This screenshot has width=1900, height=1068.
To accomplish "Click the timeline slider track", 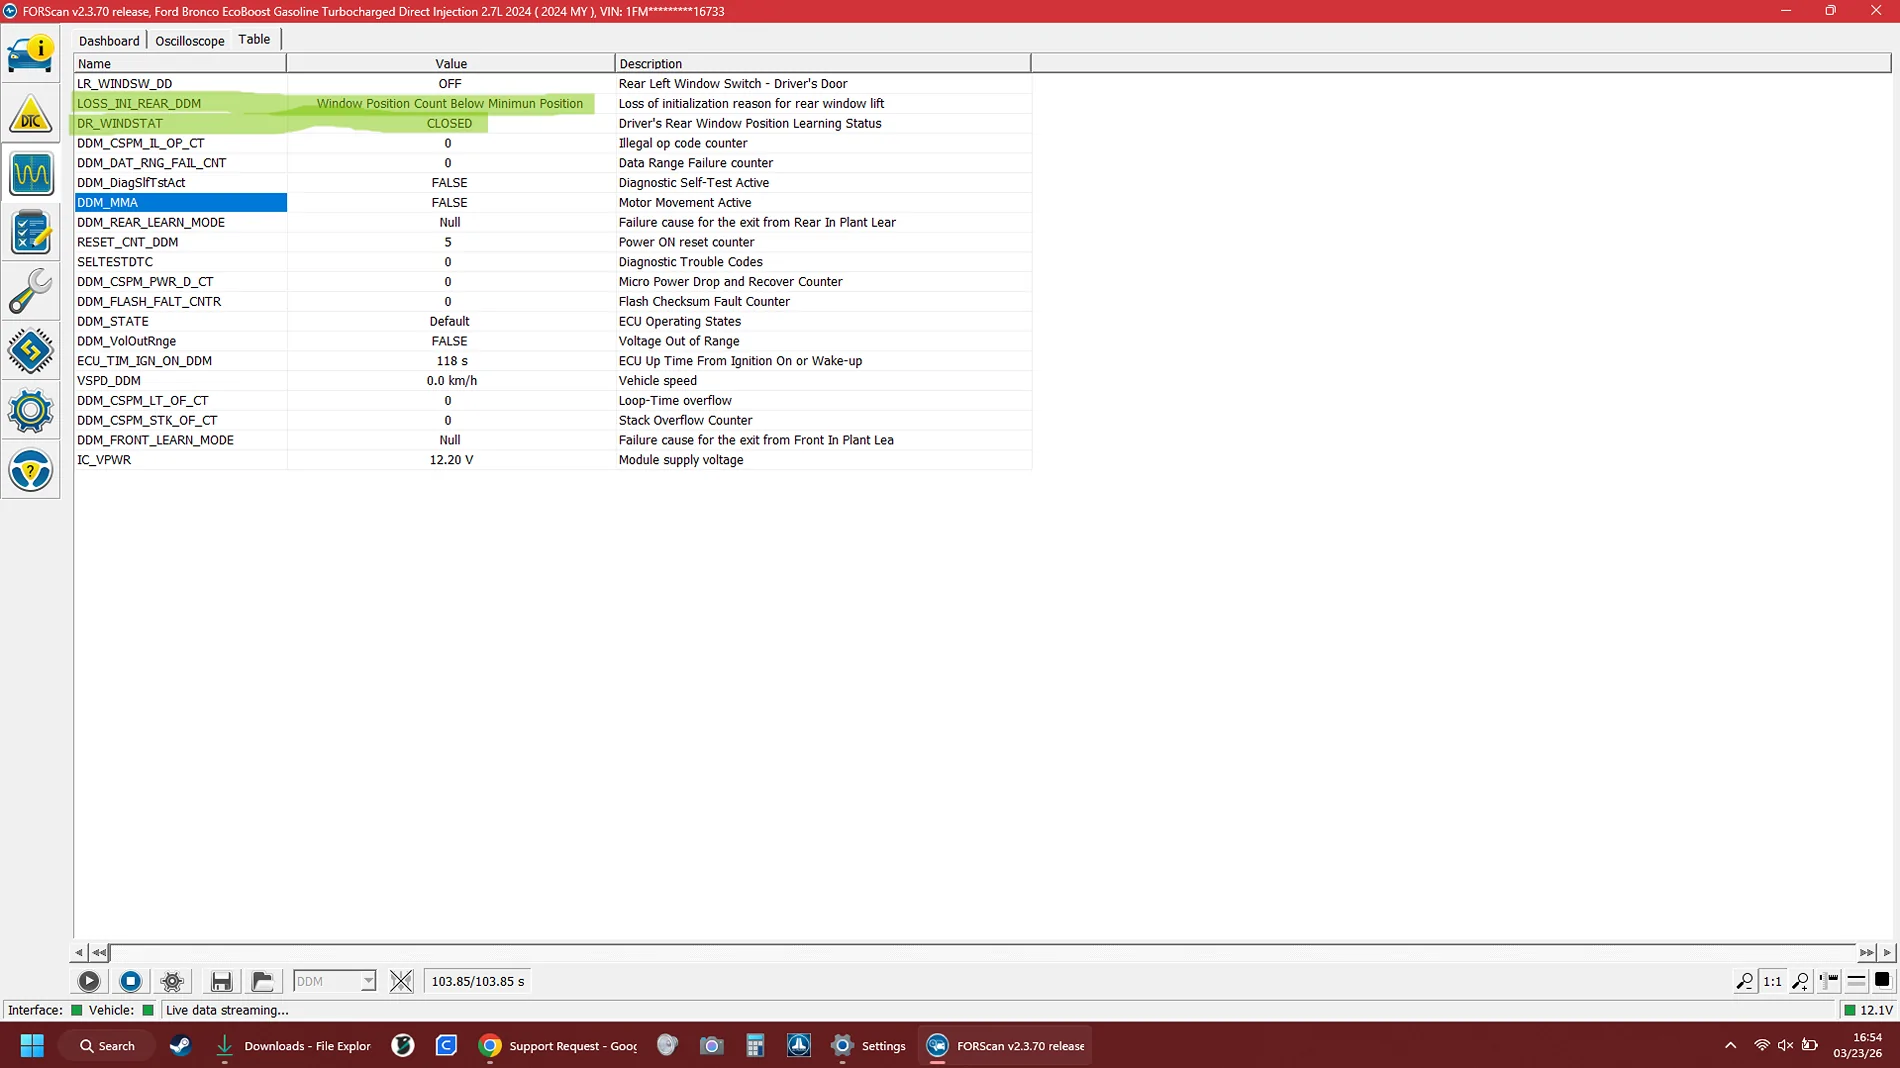I will [x=982, y=952].
